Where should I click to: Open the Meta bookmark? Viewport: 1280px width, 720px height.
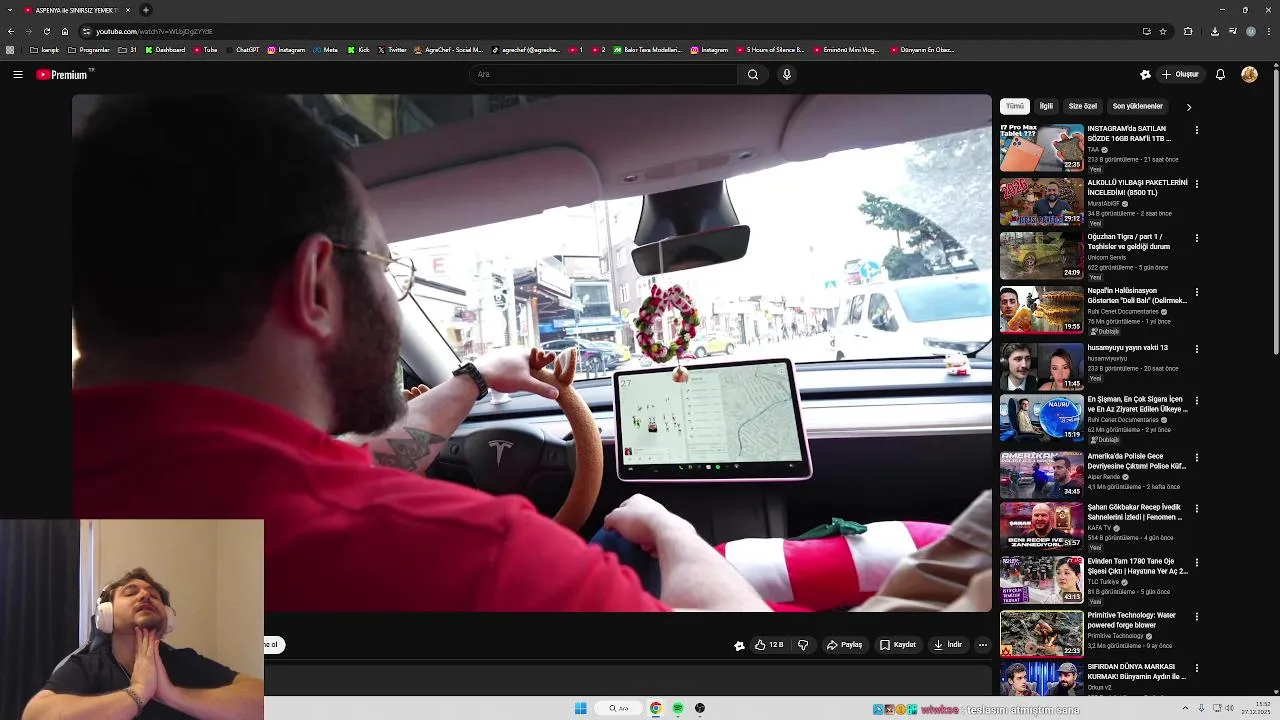[325, 50]
